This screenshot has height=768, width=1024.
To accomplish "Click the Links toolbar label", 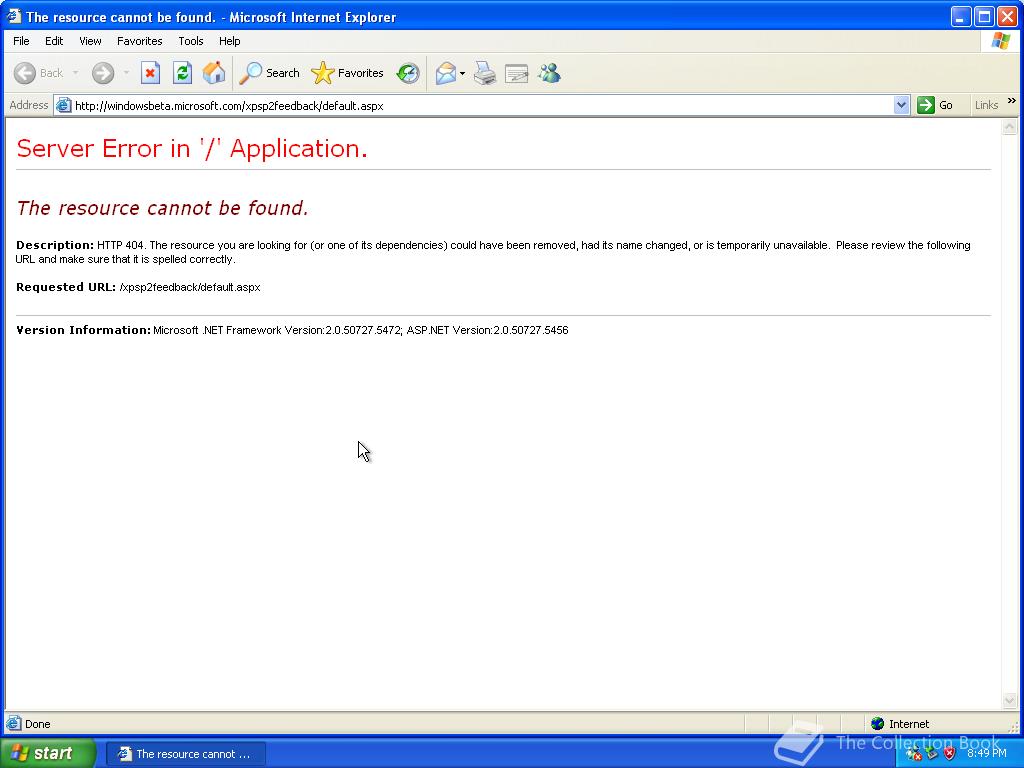I will click(x=986, y=105).
